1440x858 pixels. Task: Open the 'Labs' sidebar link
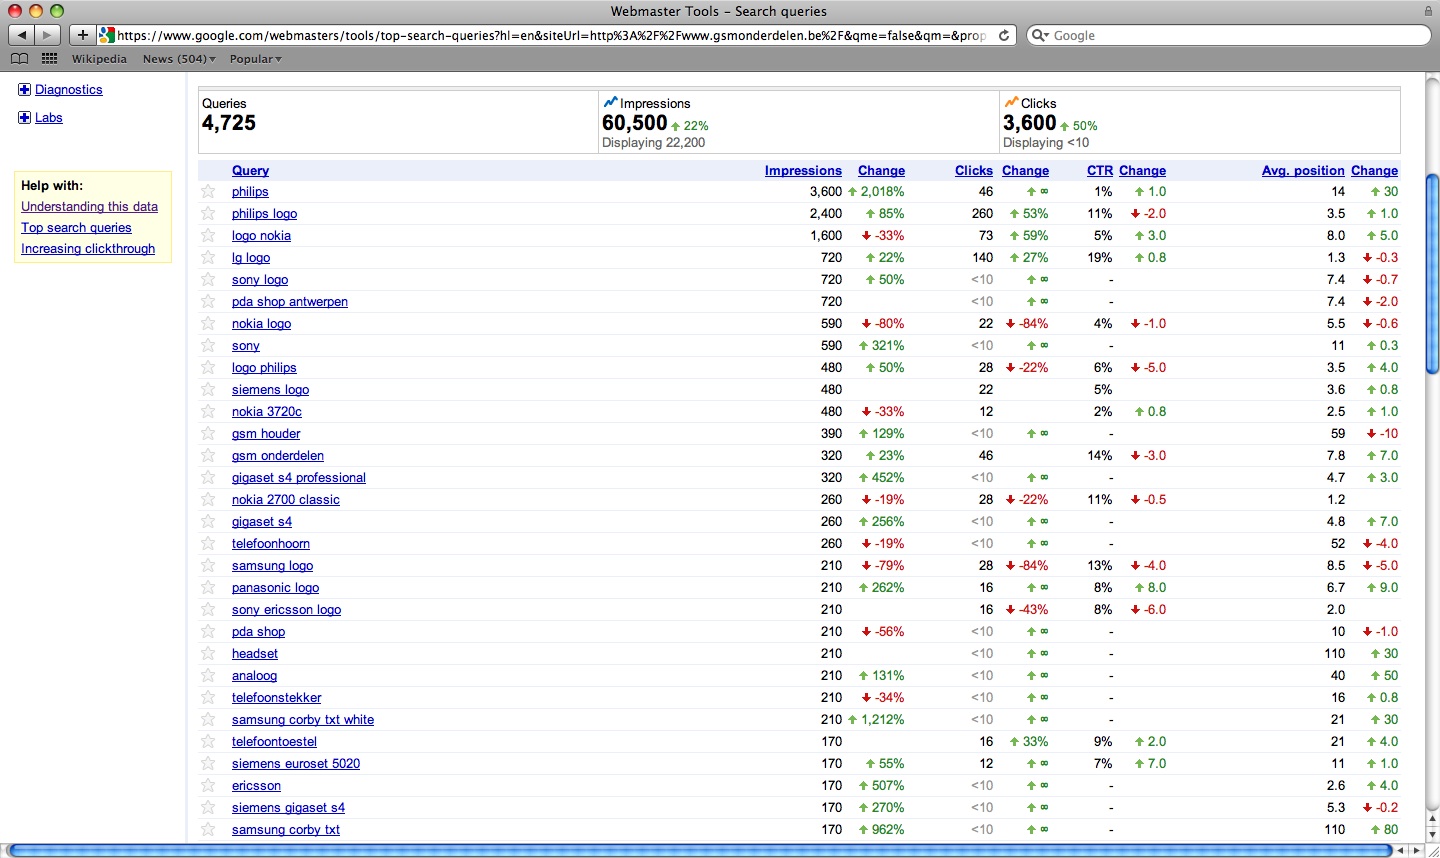[x=49, y=118]
